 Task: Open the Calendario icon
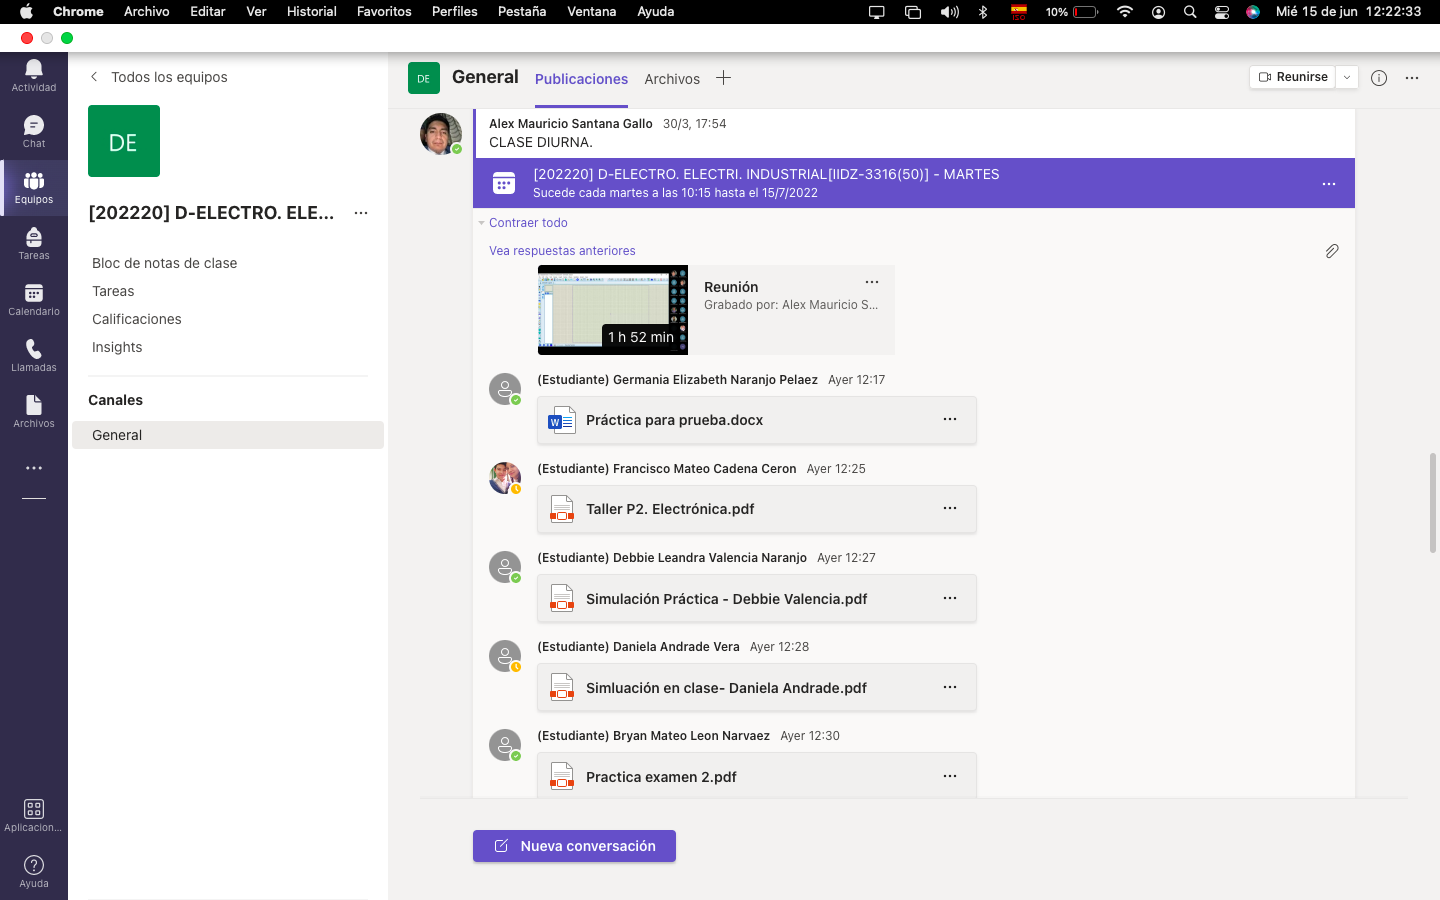click(34, 299)
